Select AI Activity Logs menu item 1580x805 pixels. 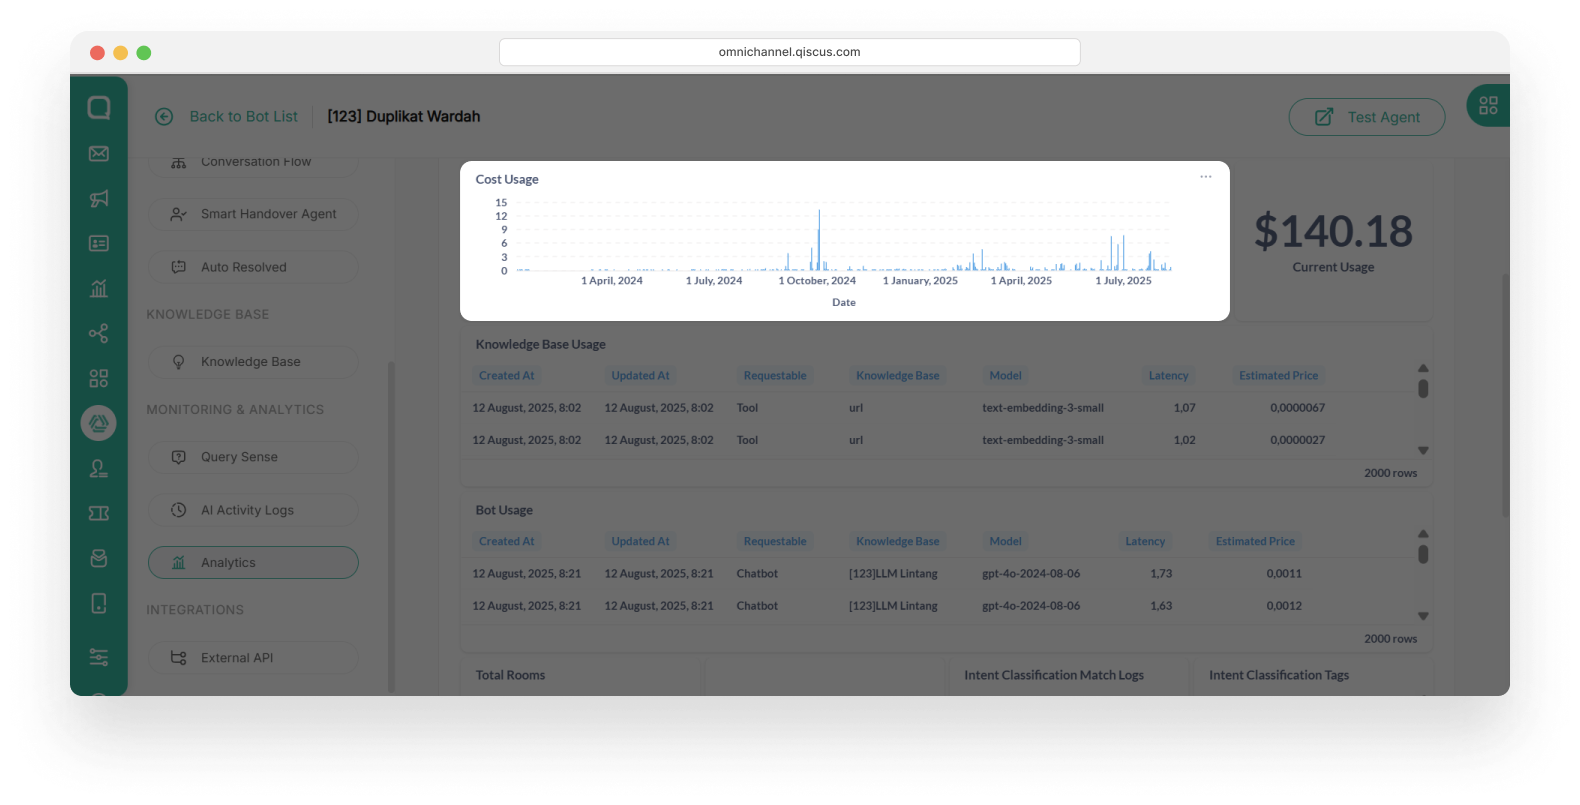point(253,510)
